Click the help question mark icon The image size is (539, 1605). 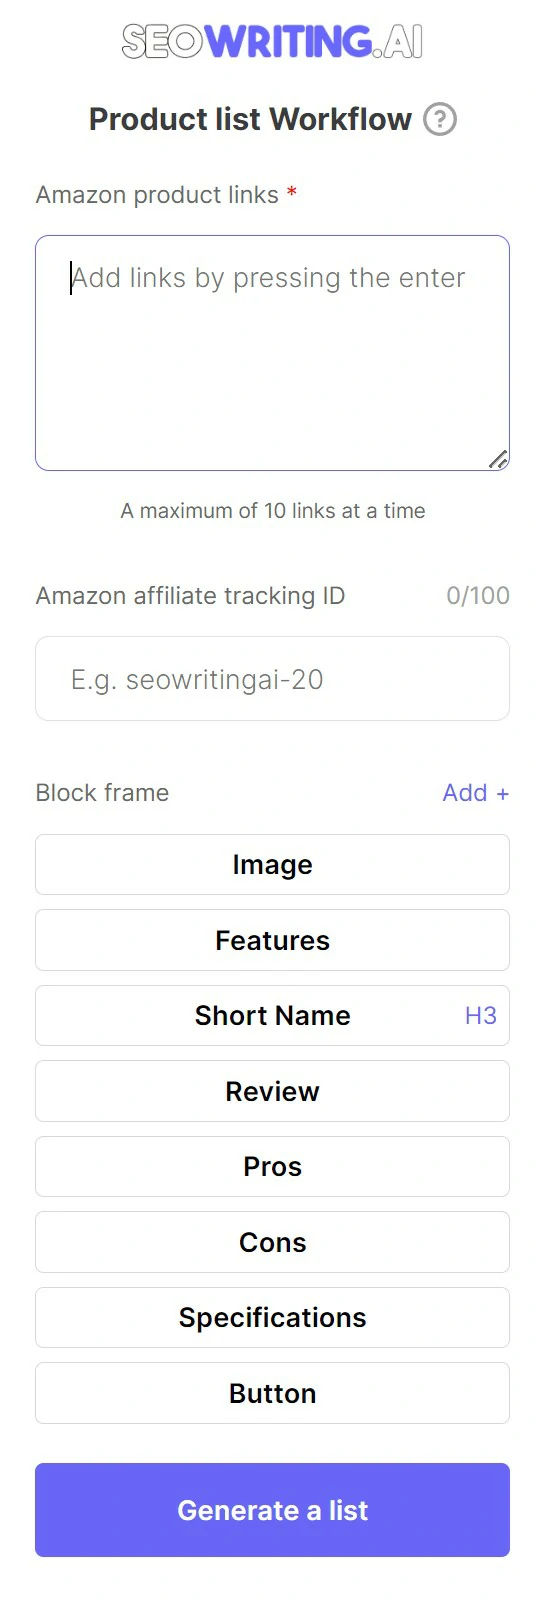click(x=440, y=119)
